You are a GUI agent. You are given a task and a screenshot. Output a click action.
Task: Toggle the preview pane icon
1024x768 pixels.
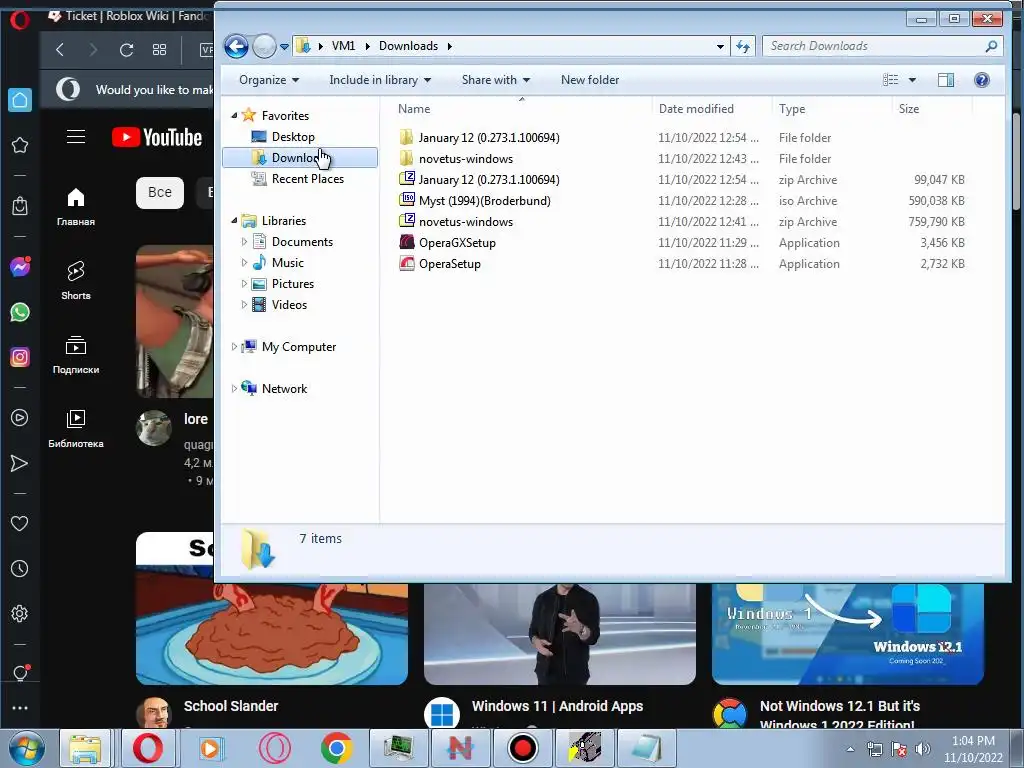946,80
